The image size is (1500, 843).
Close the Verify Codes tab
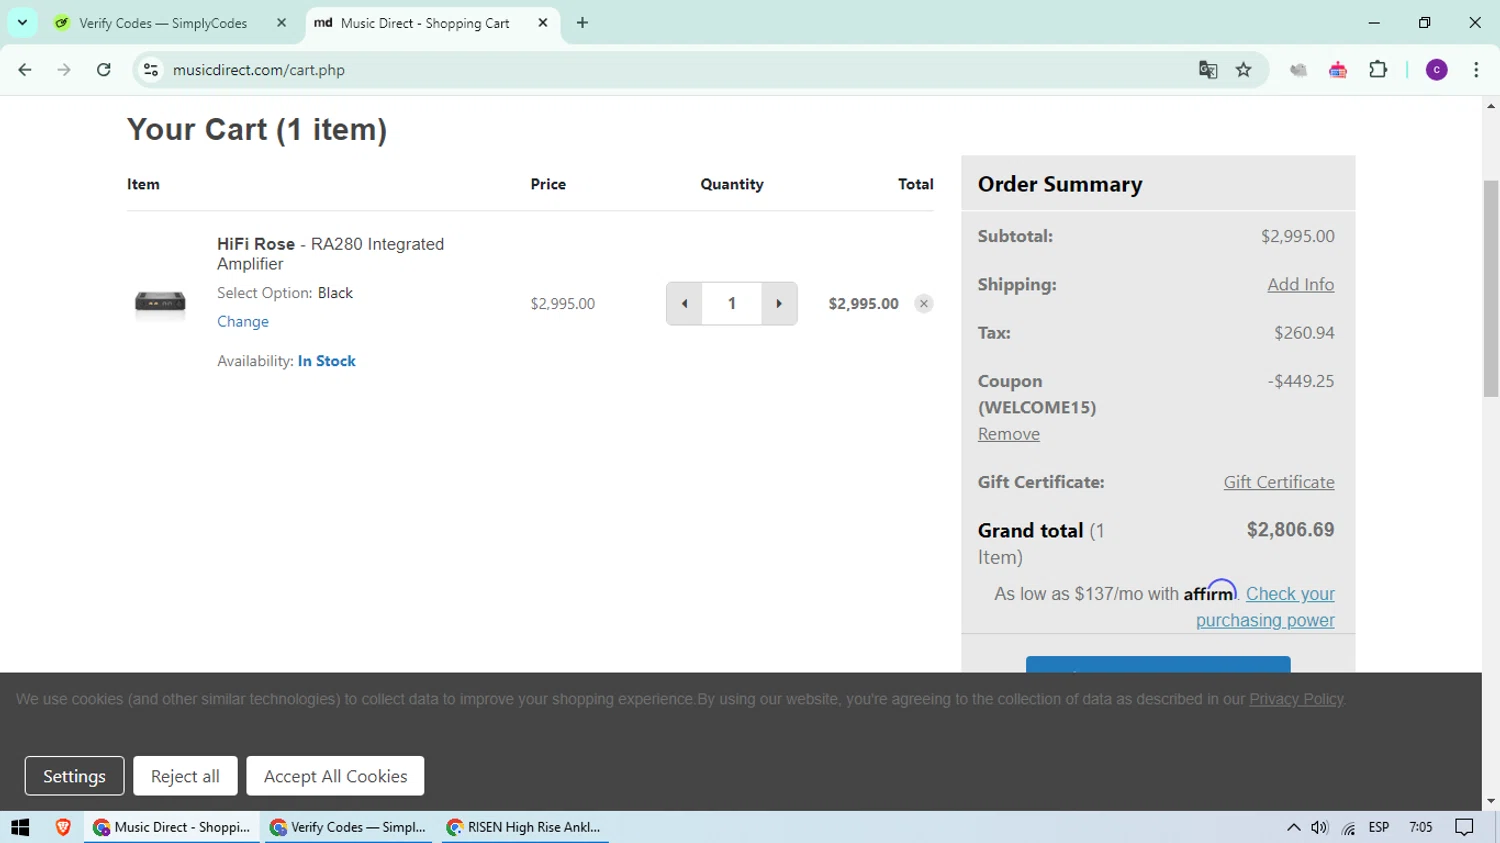pyautogui.click(x=281, y=23)
